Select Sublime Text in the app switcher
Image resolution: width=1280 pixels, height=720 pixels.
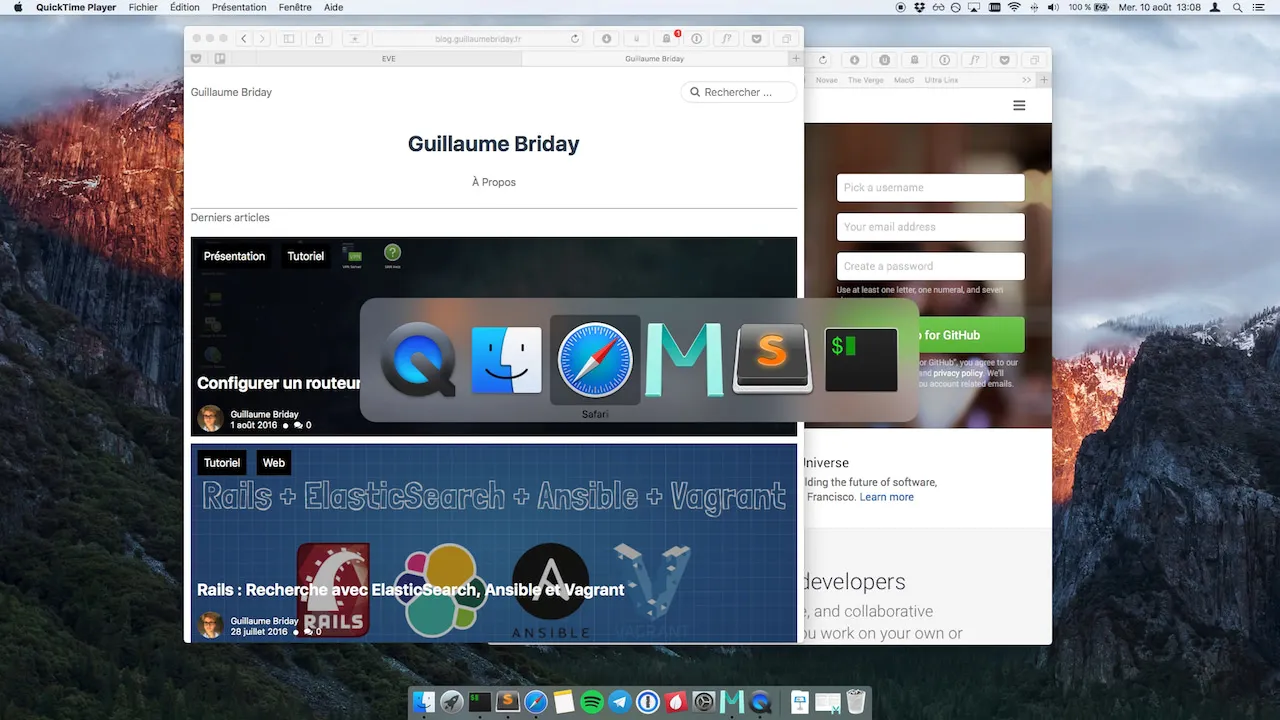[771, 360]
